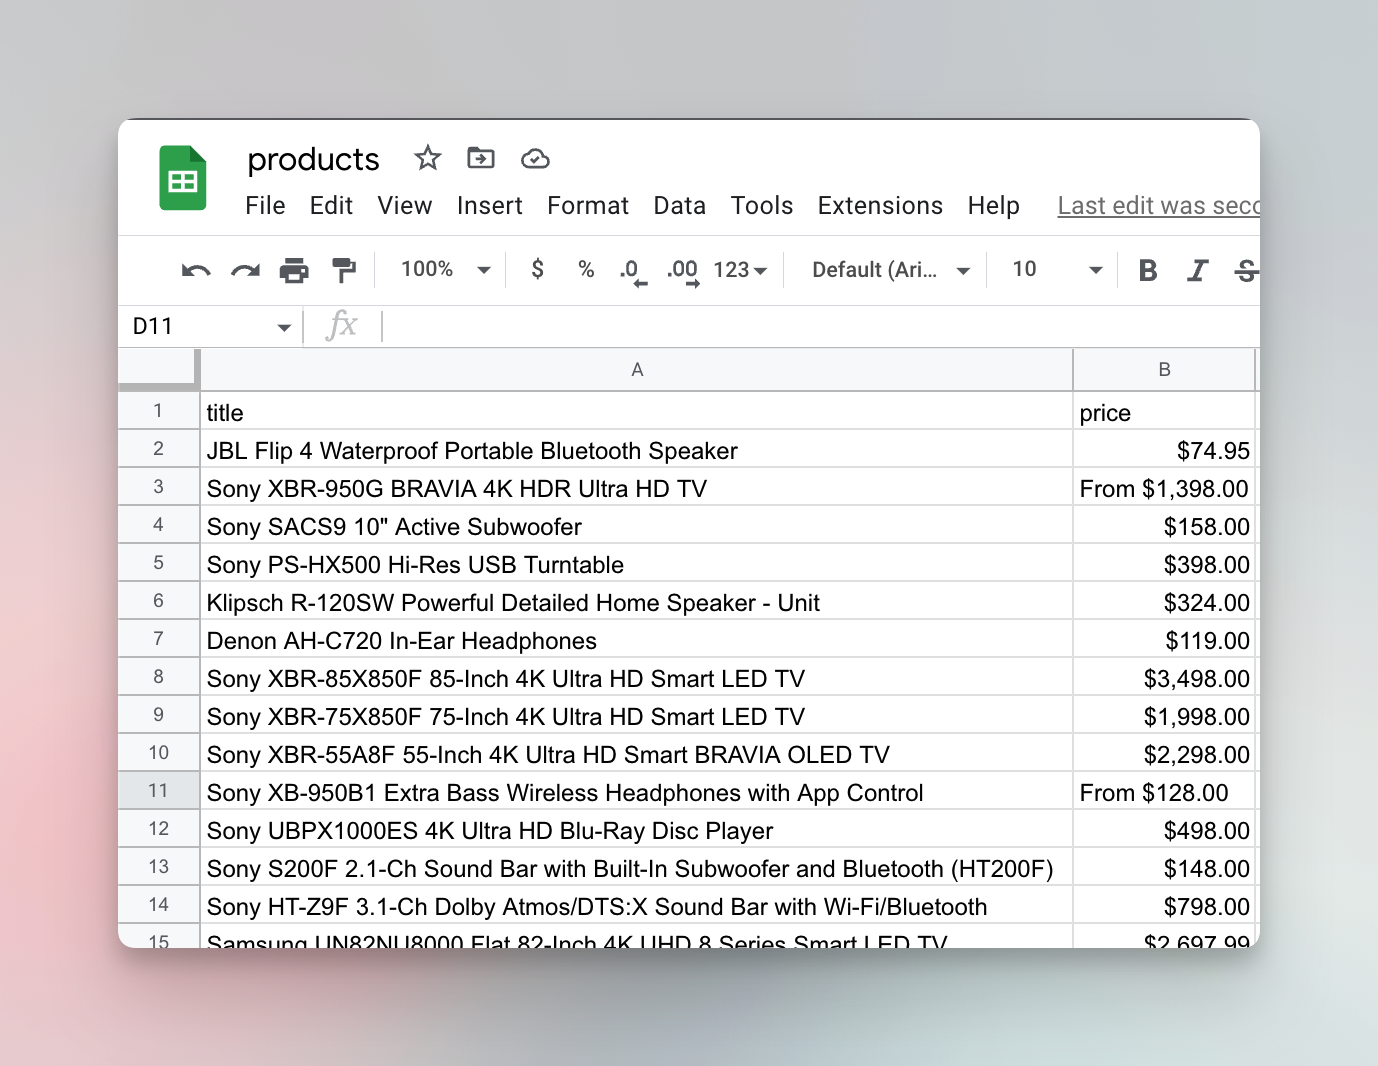Image resolution: width=1378 pixels, height=1066 pixels.
Task: Increase decimal places
Action: coord(683,270)
